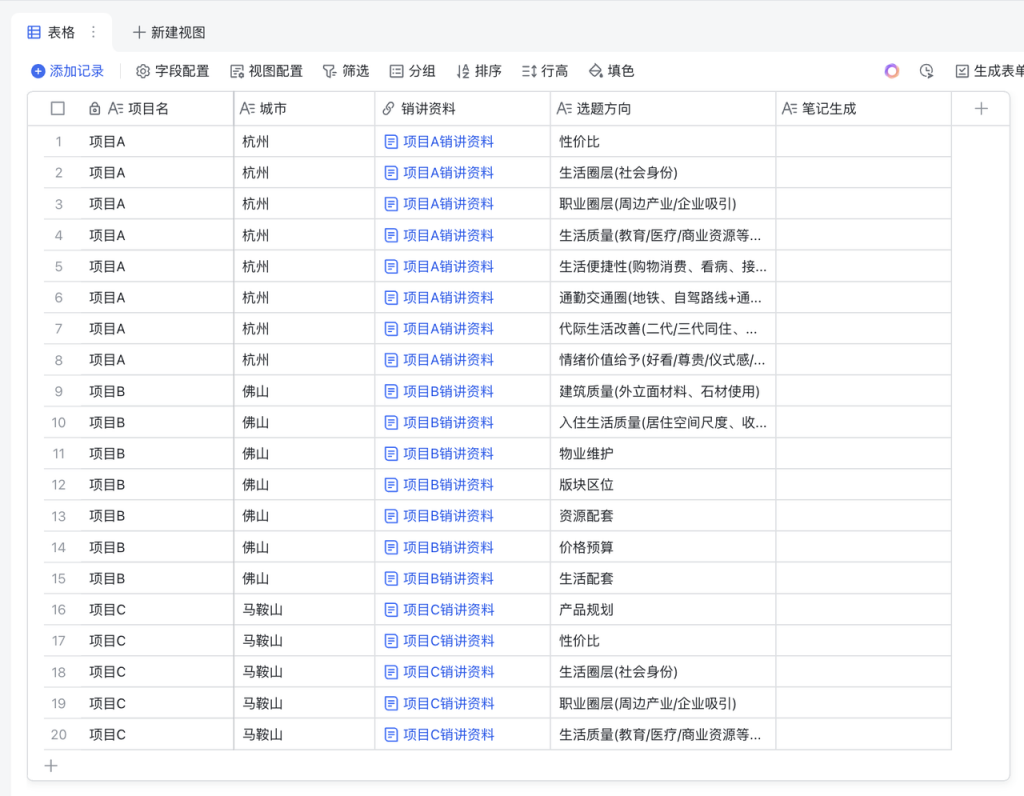Click 性价比 cell in row 1
1024x796 pixels.
pos(663,142)
